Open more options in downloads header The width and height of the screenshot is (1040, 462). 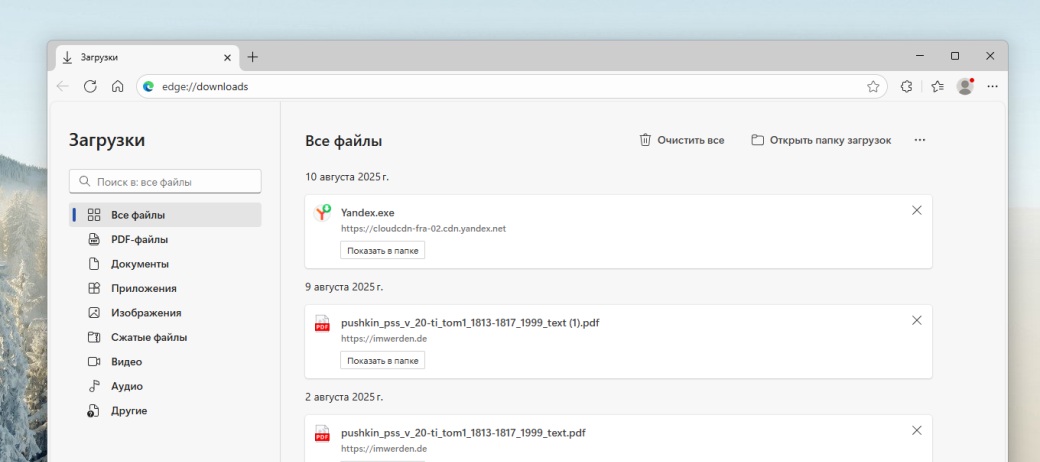click(920, 140)
